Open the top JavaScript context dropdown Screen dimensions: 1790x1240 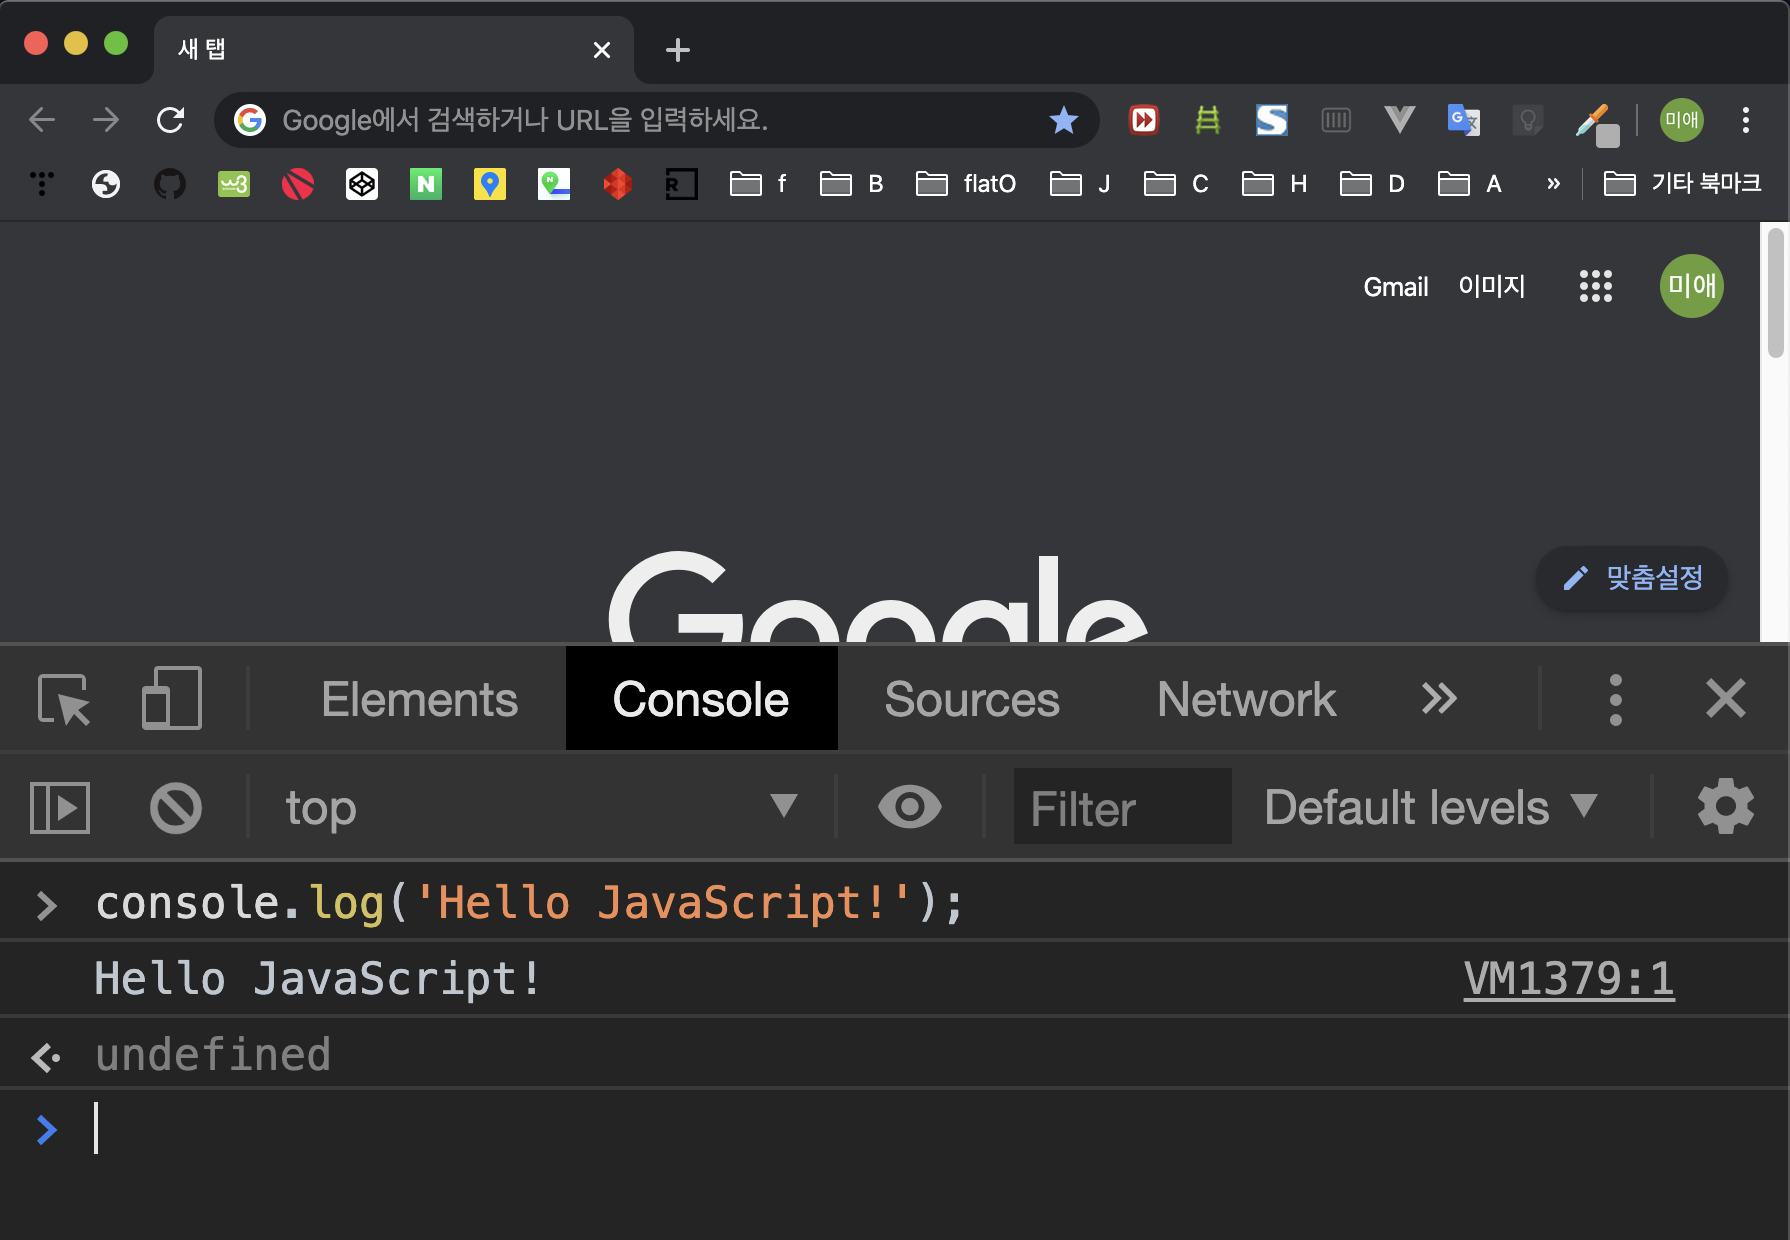pyautogui.click(x=540, y=808)
